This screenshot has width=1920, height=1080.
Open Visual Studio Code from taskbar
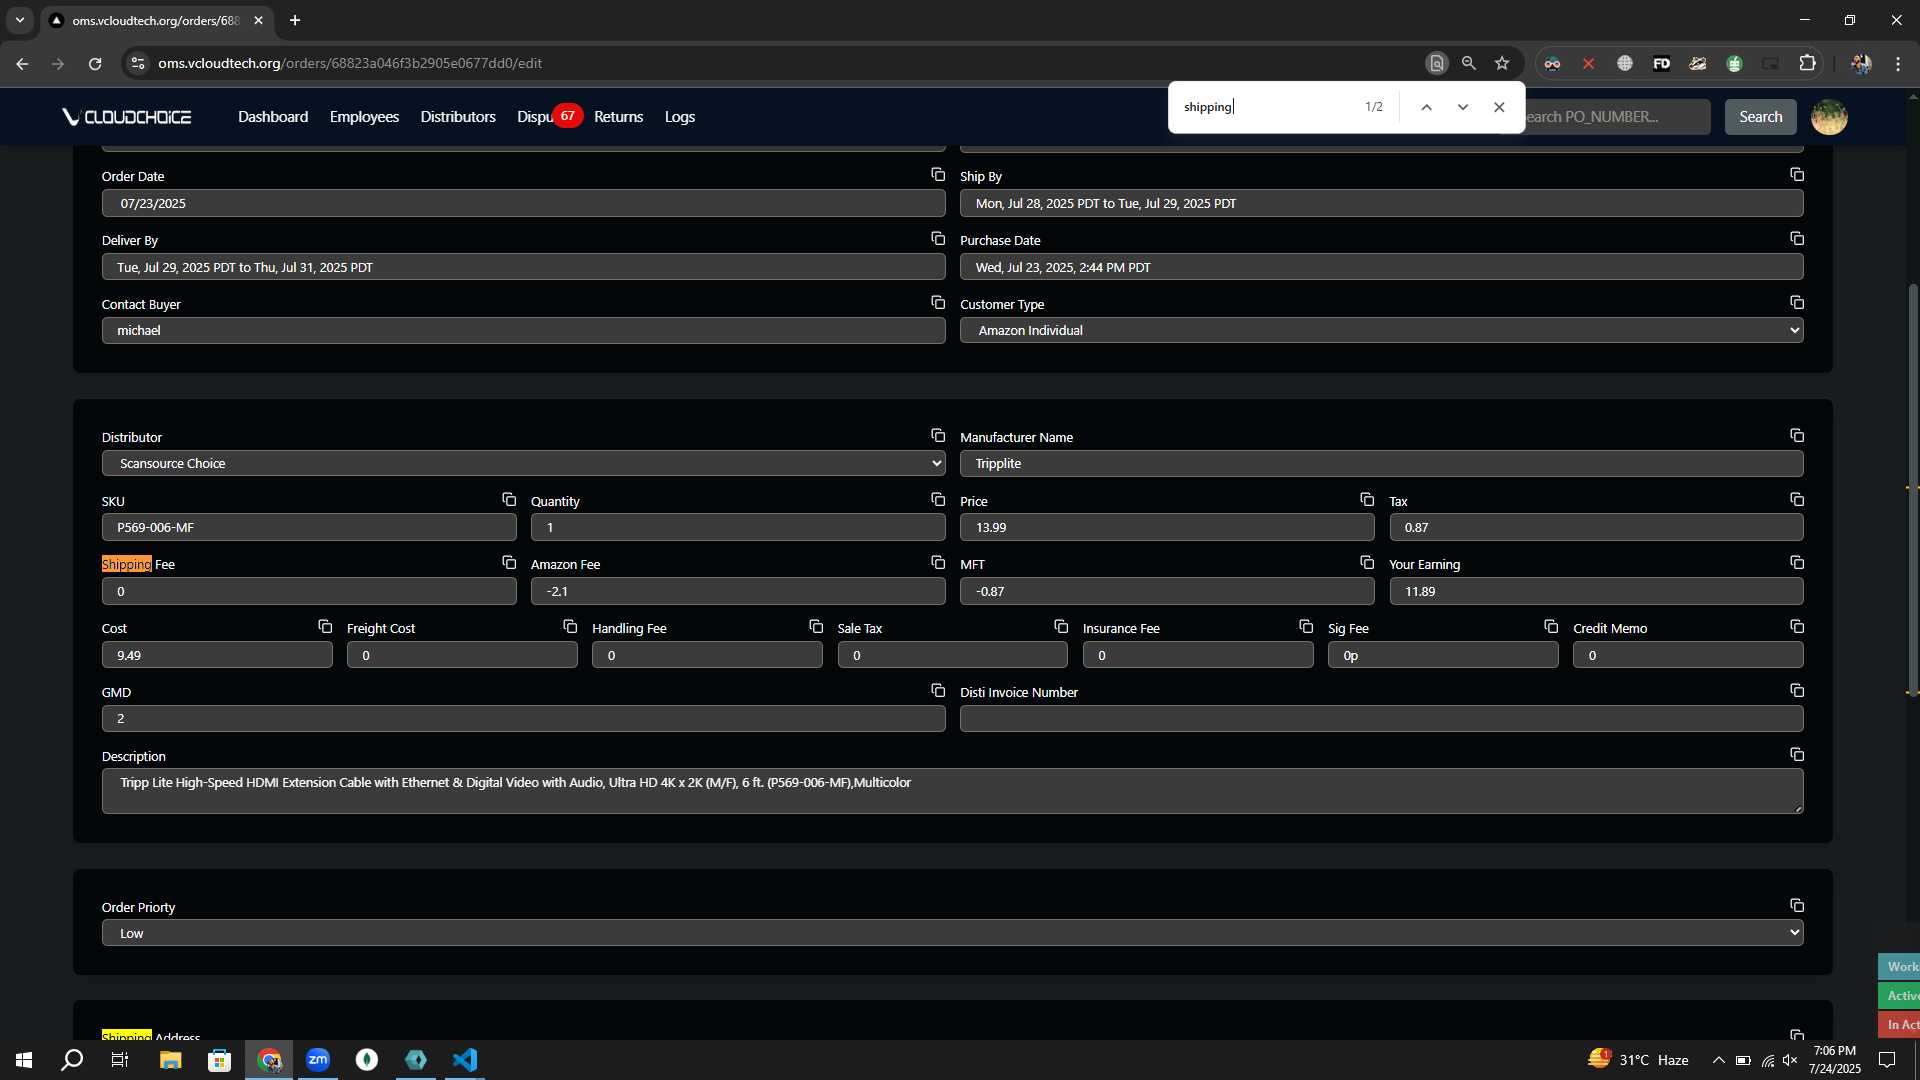465,1060
